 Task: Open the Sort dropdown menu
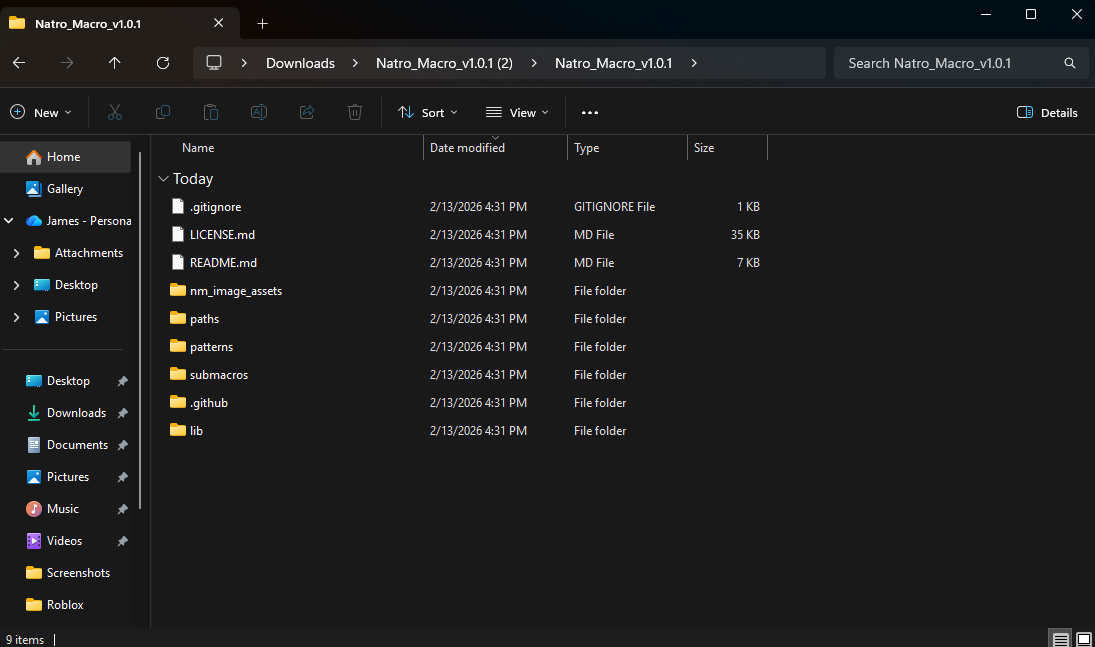[427, 113]
